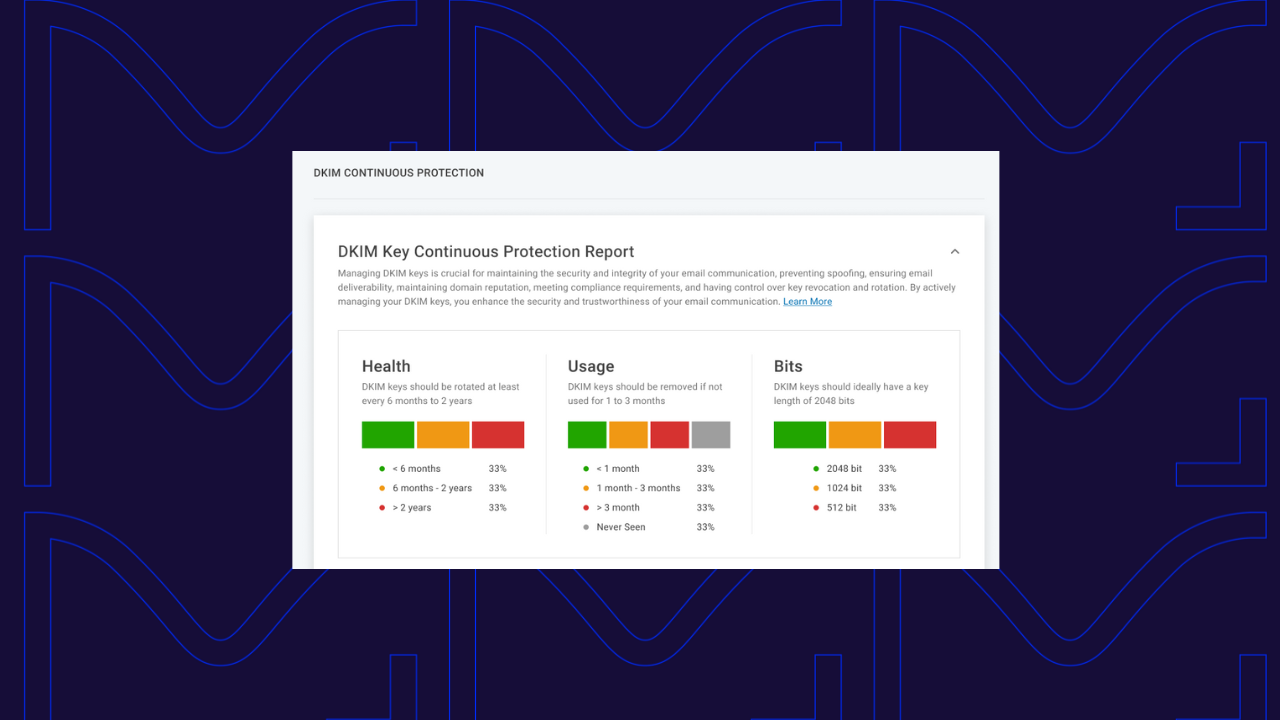The image size is (1280, 720).
Task: Click the Bits section heading
Action: pos(788,366)
